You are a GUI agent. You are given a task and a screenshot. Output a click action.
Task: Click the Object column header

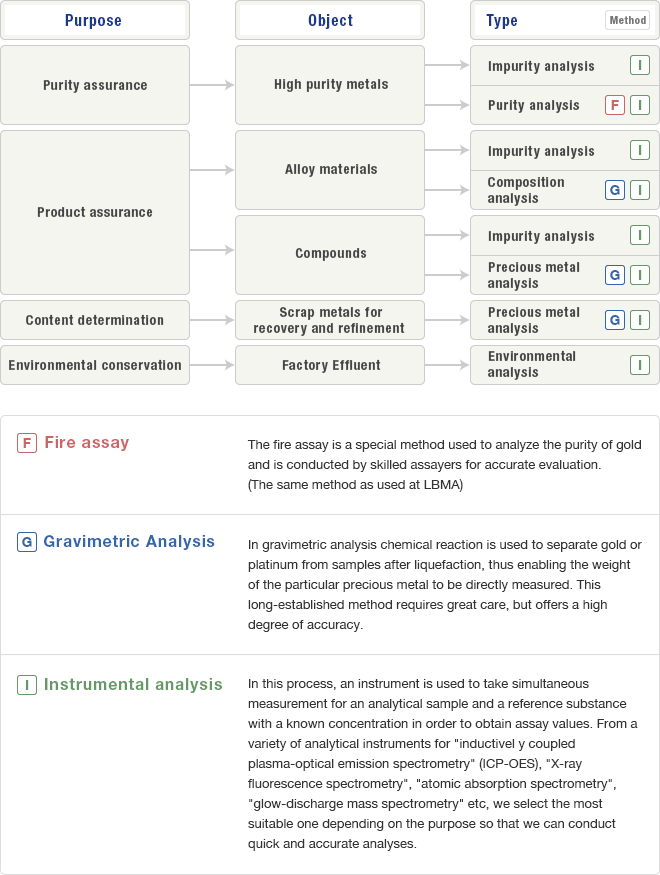(330, 20)
